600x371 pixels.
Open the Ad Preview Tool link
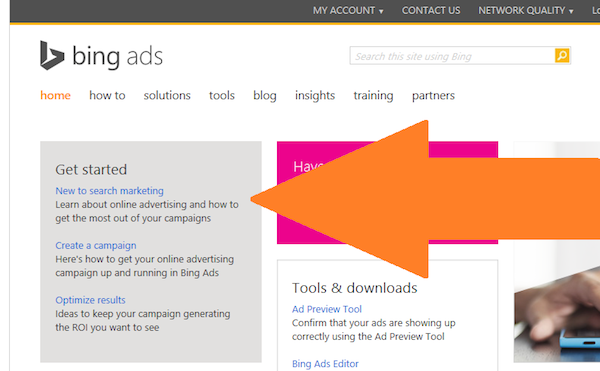[327, 309]
